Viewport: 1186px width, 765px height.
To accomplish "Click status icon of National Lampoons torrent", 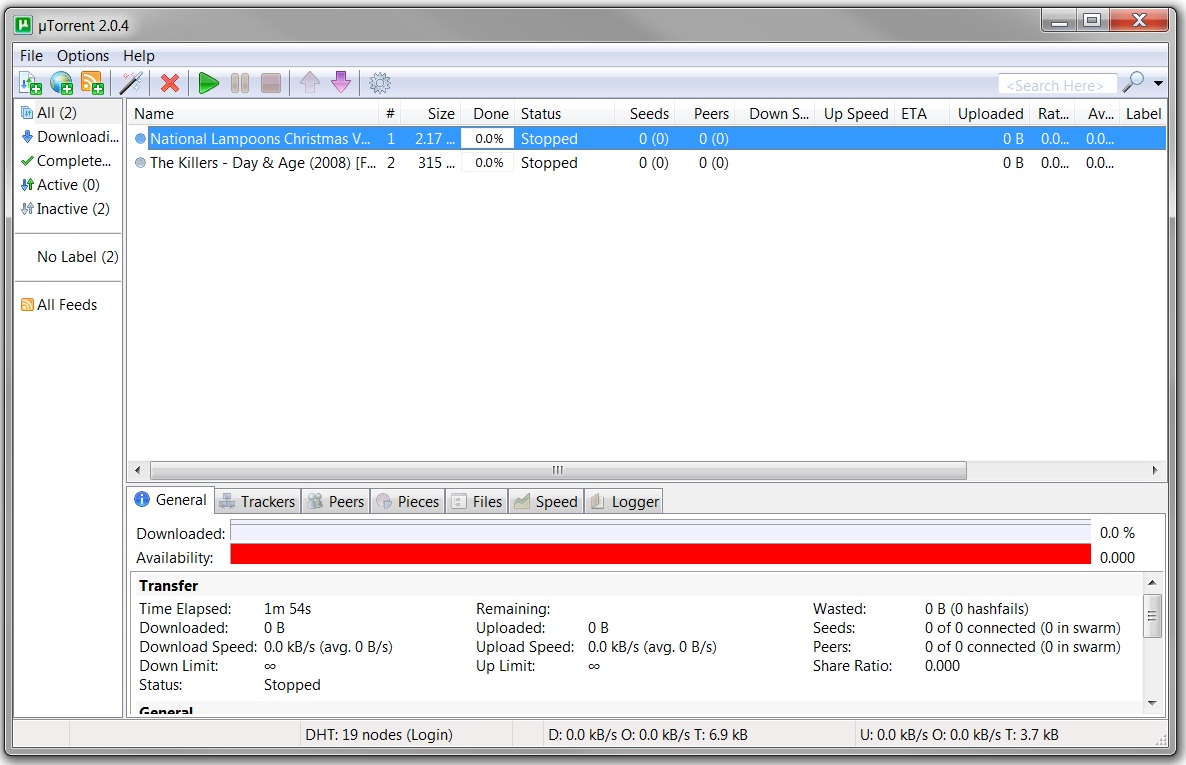I will tap(140, 138).
